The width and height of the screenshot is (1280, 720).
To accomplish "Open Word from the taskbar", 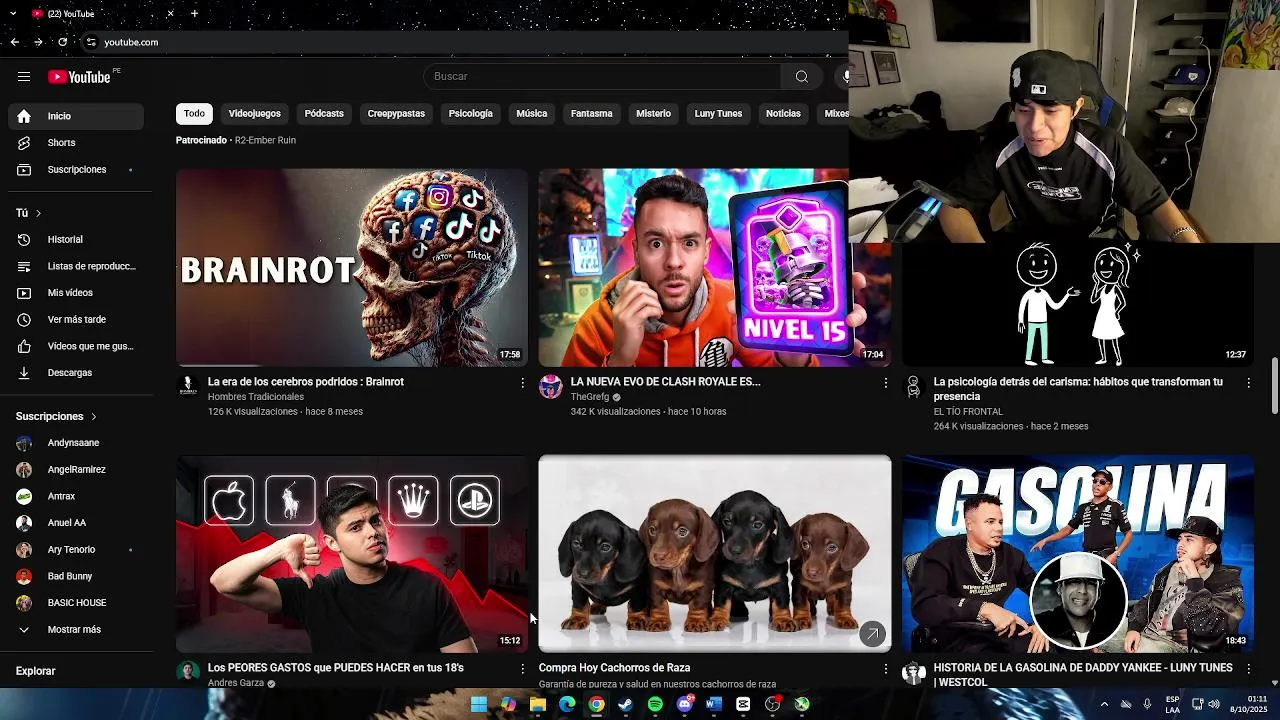I will [713, 704].
